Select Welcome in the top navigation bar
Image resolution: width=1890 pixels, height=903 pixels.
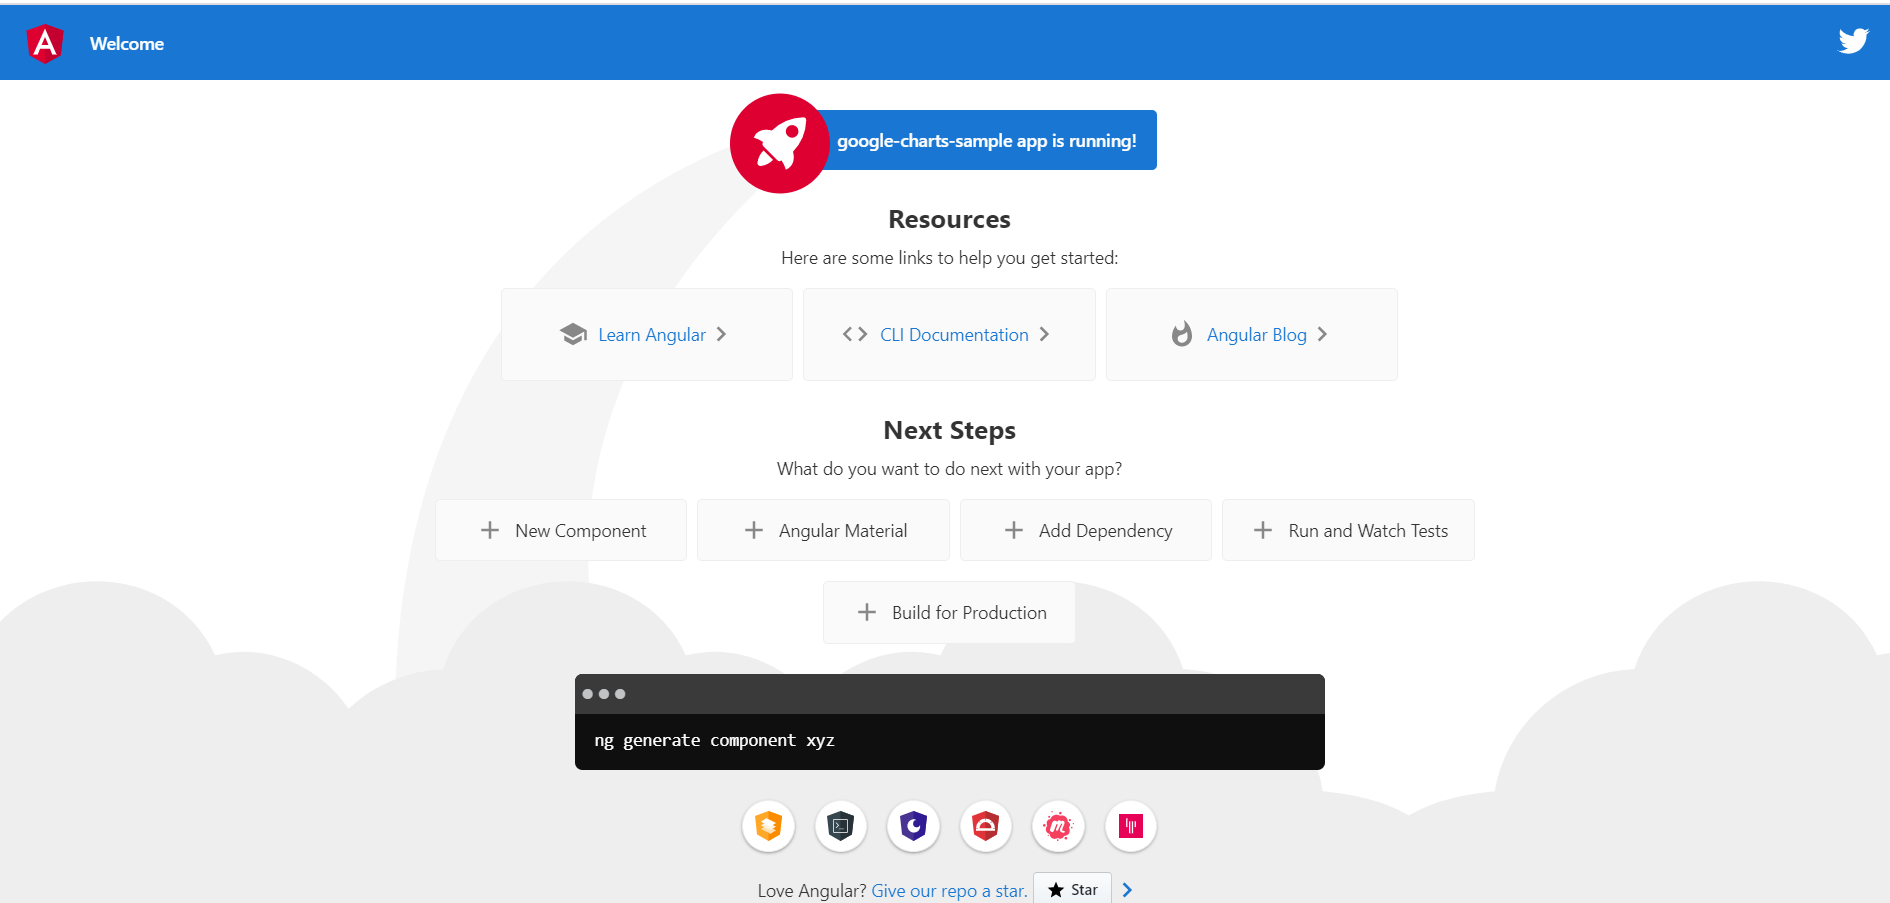[126, 43]
